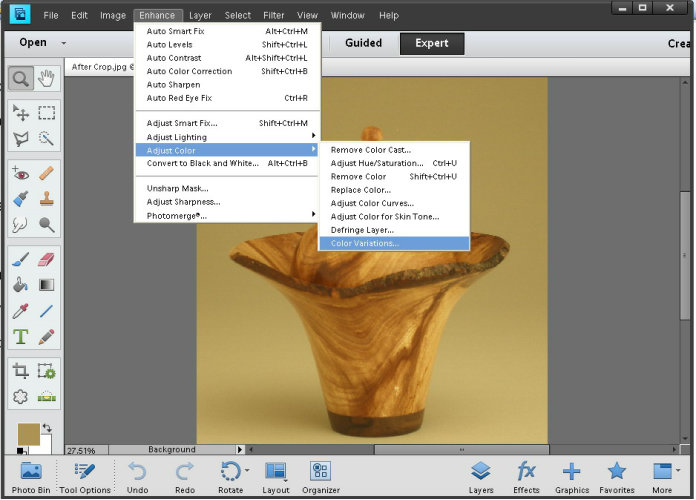Pick the Red Eye Removal tool

pos(20,174)
